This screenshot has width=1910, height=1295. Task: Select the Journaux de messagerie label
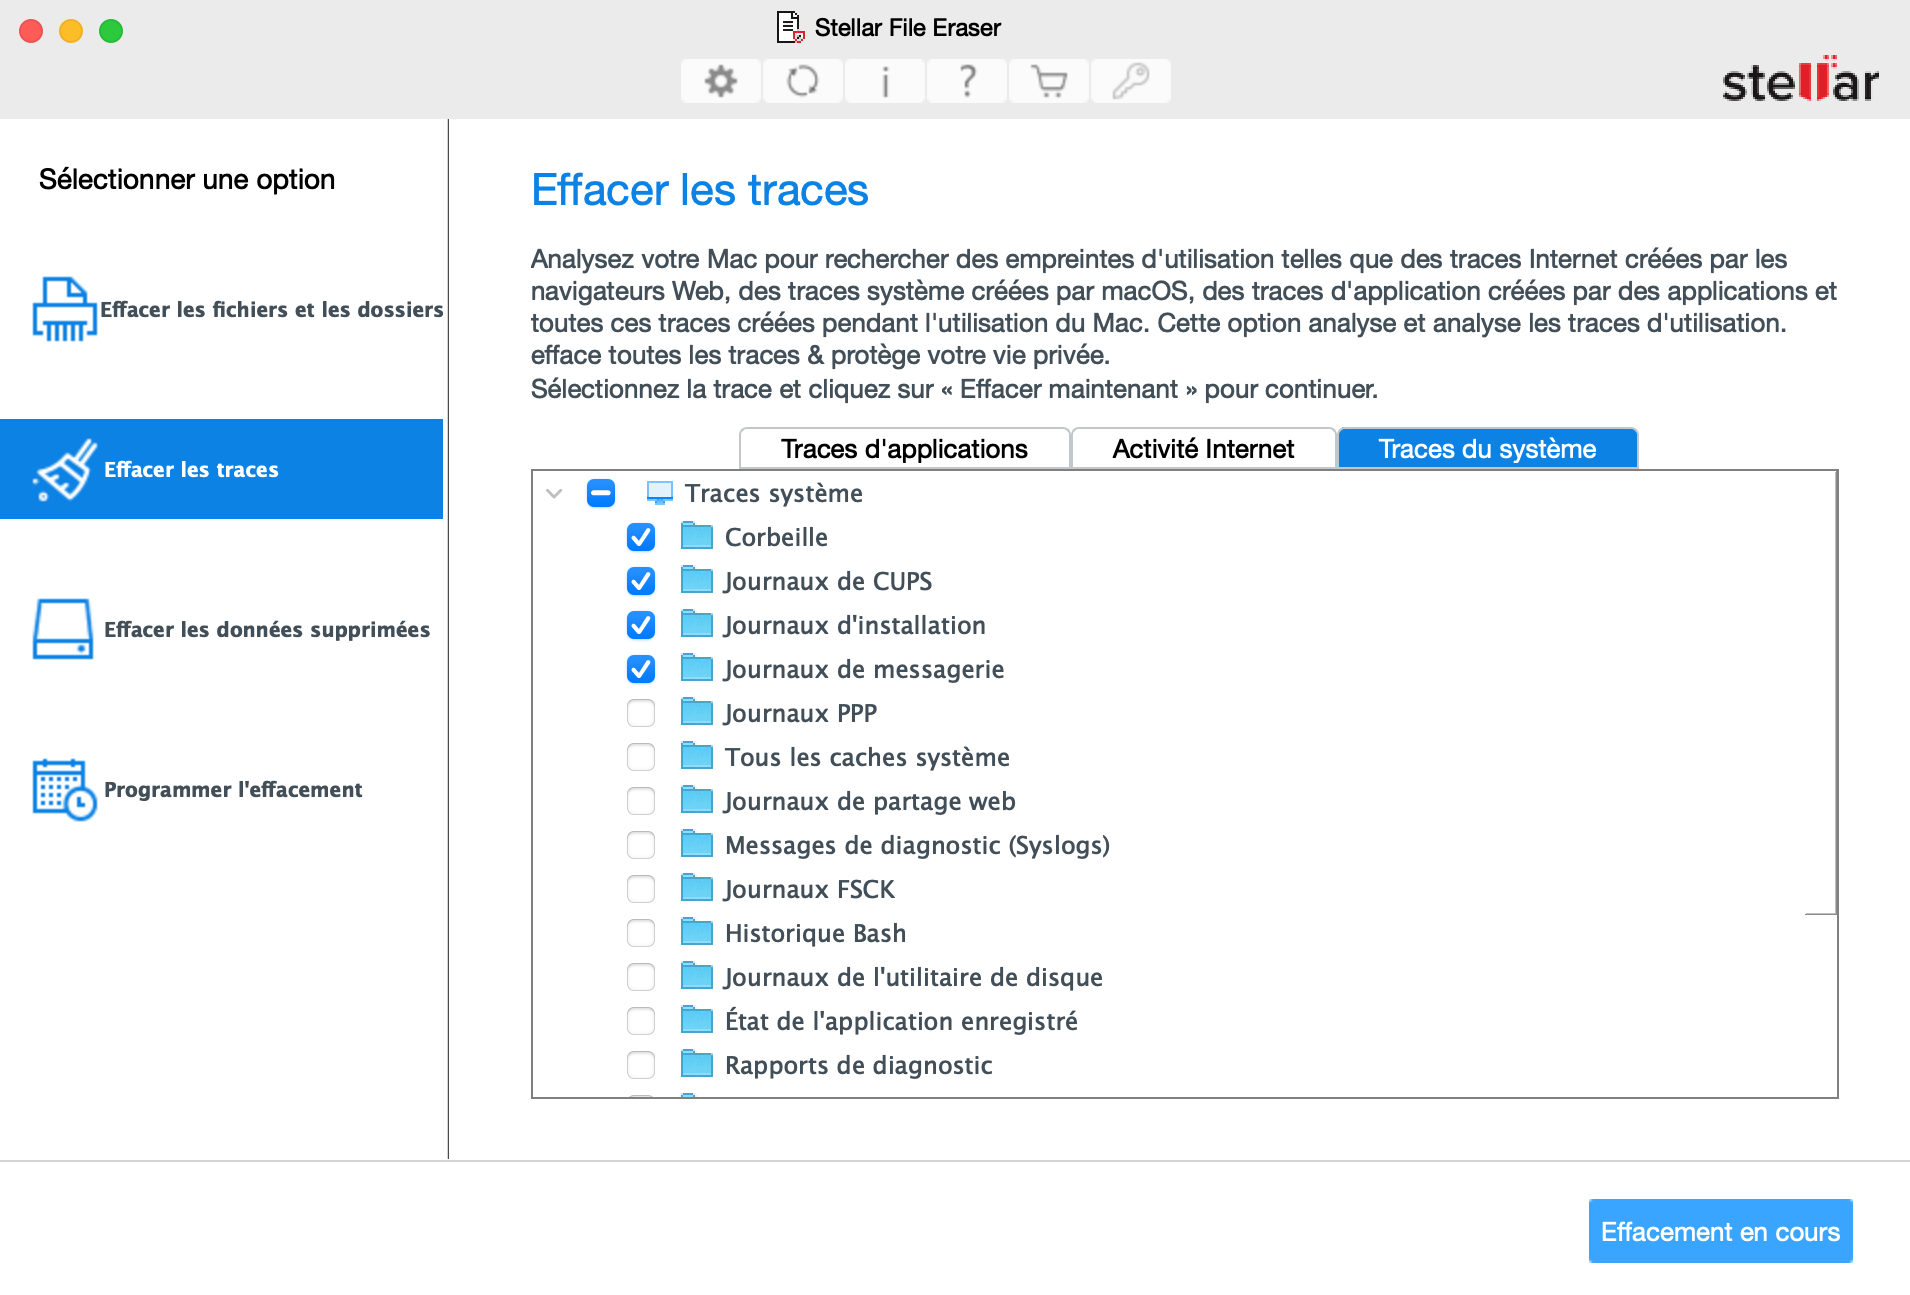[x=864, y=669]
